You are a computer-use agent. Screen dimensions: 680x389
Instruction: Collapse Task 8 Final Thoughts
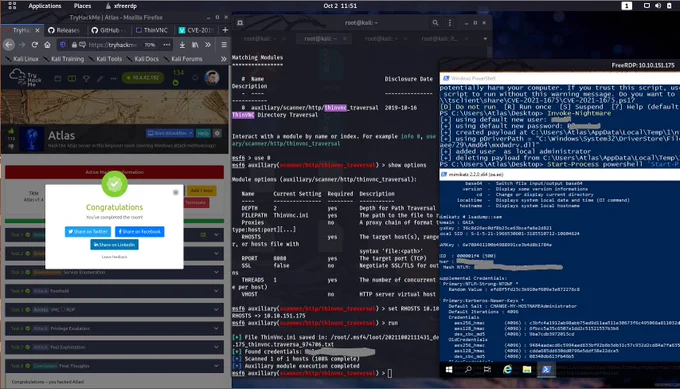pos(114,366)
